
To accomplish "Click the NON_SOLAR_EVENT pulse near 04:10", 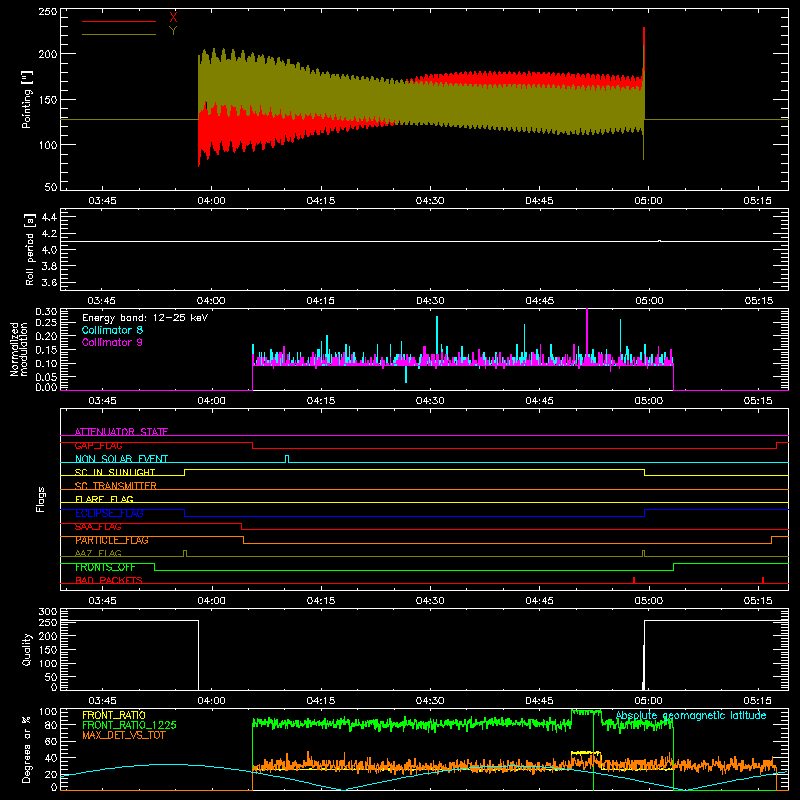I will coord(287,459).
